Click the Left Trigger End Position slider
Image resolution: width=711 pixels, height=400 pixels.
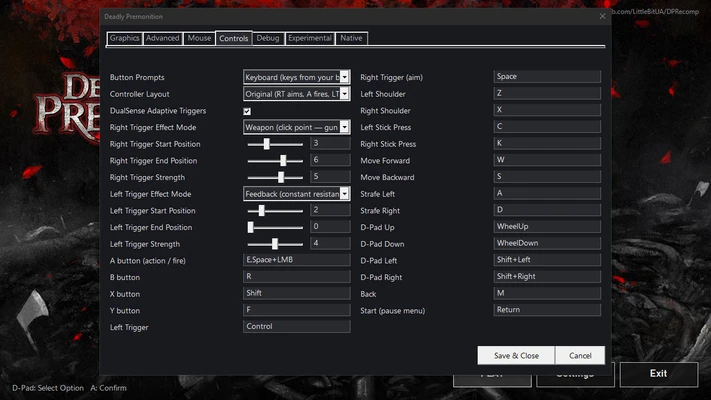pyautogui.click(x=275, y=227)
